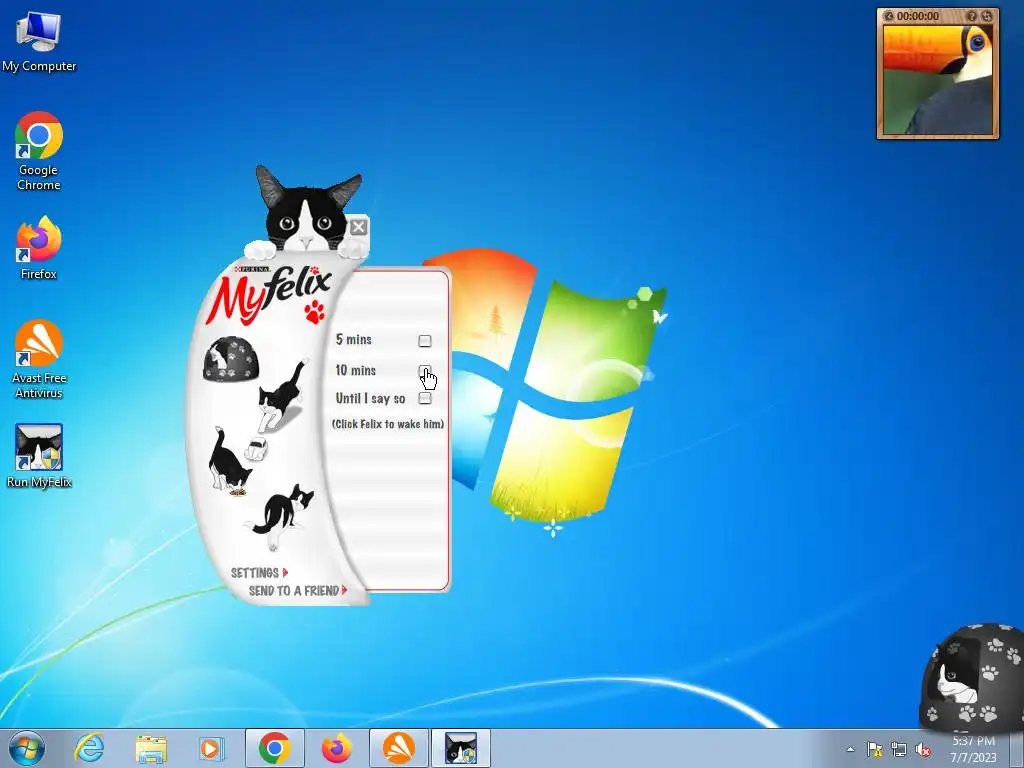Click the cat bed icon in MyFelix panel
The width and height of the screenshot is (1024, 768).
pyautogui.click(x=231, y=359)
